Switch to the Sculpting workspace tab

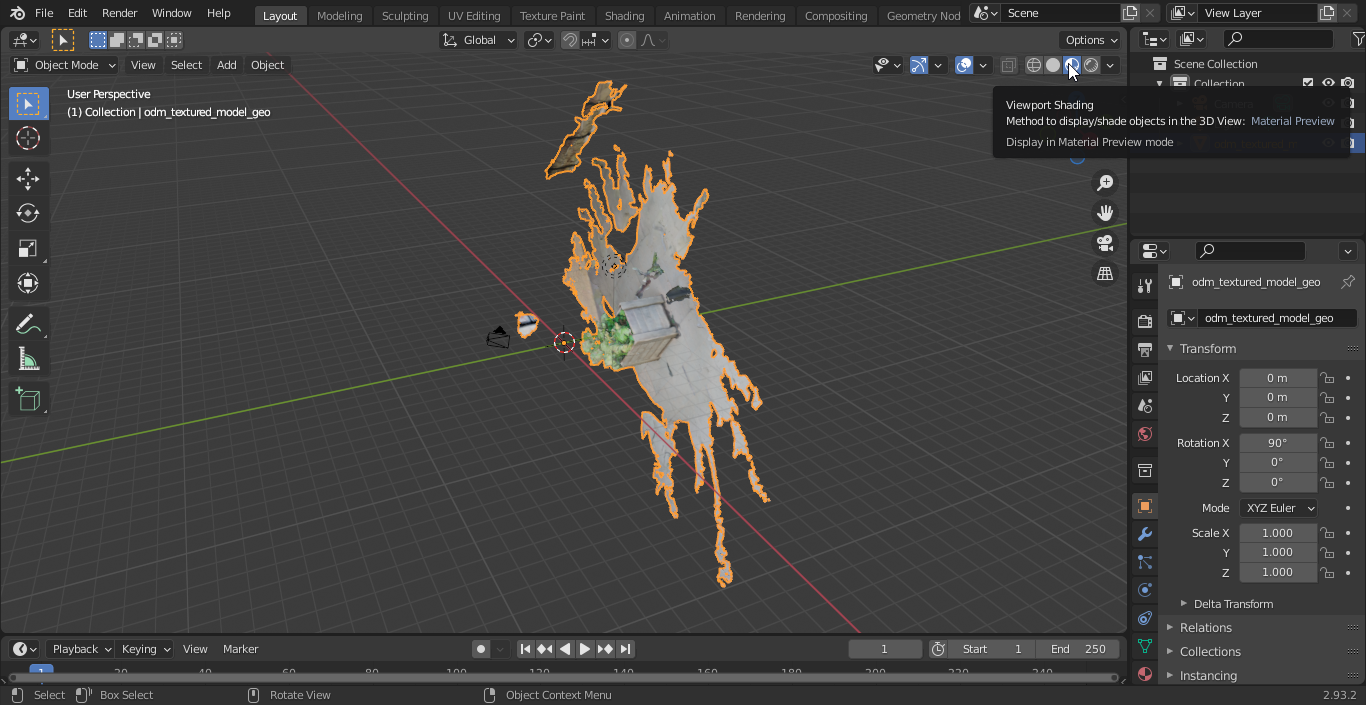coord(404,15)
